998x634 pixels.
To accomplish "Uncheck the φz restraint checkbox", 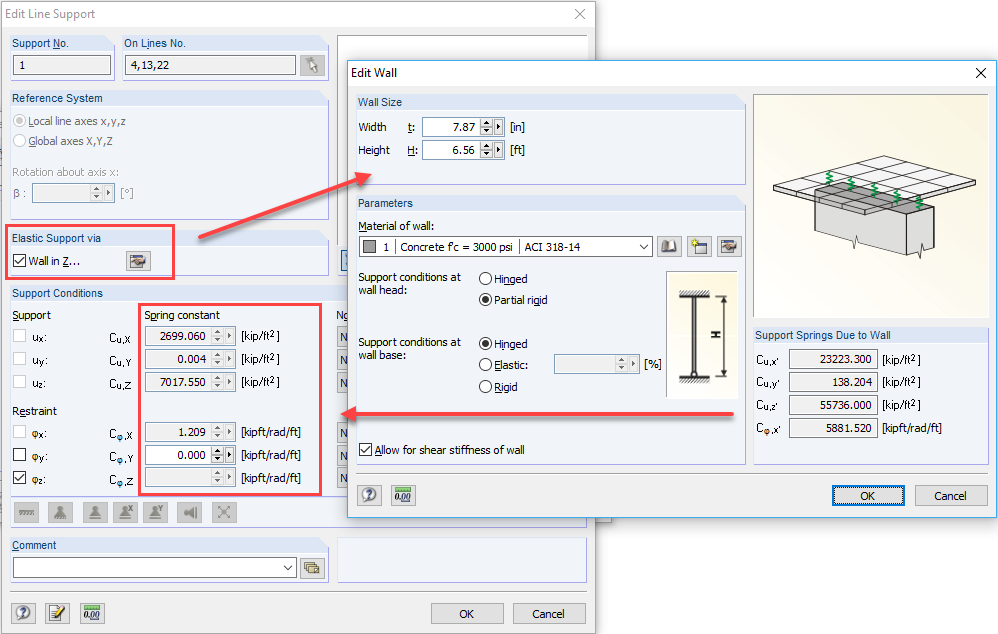I will tap(20, 478).
